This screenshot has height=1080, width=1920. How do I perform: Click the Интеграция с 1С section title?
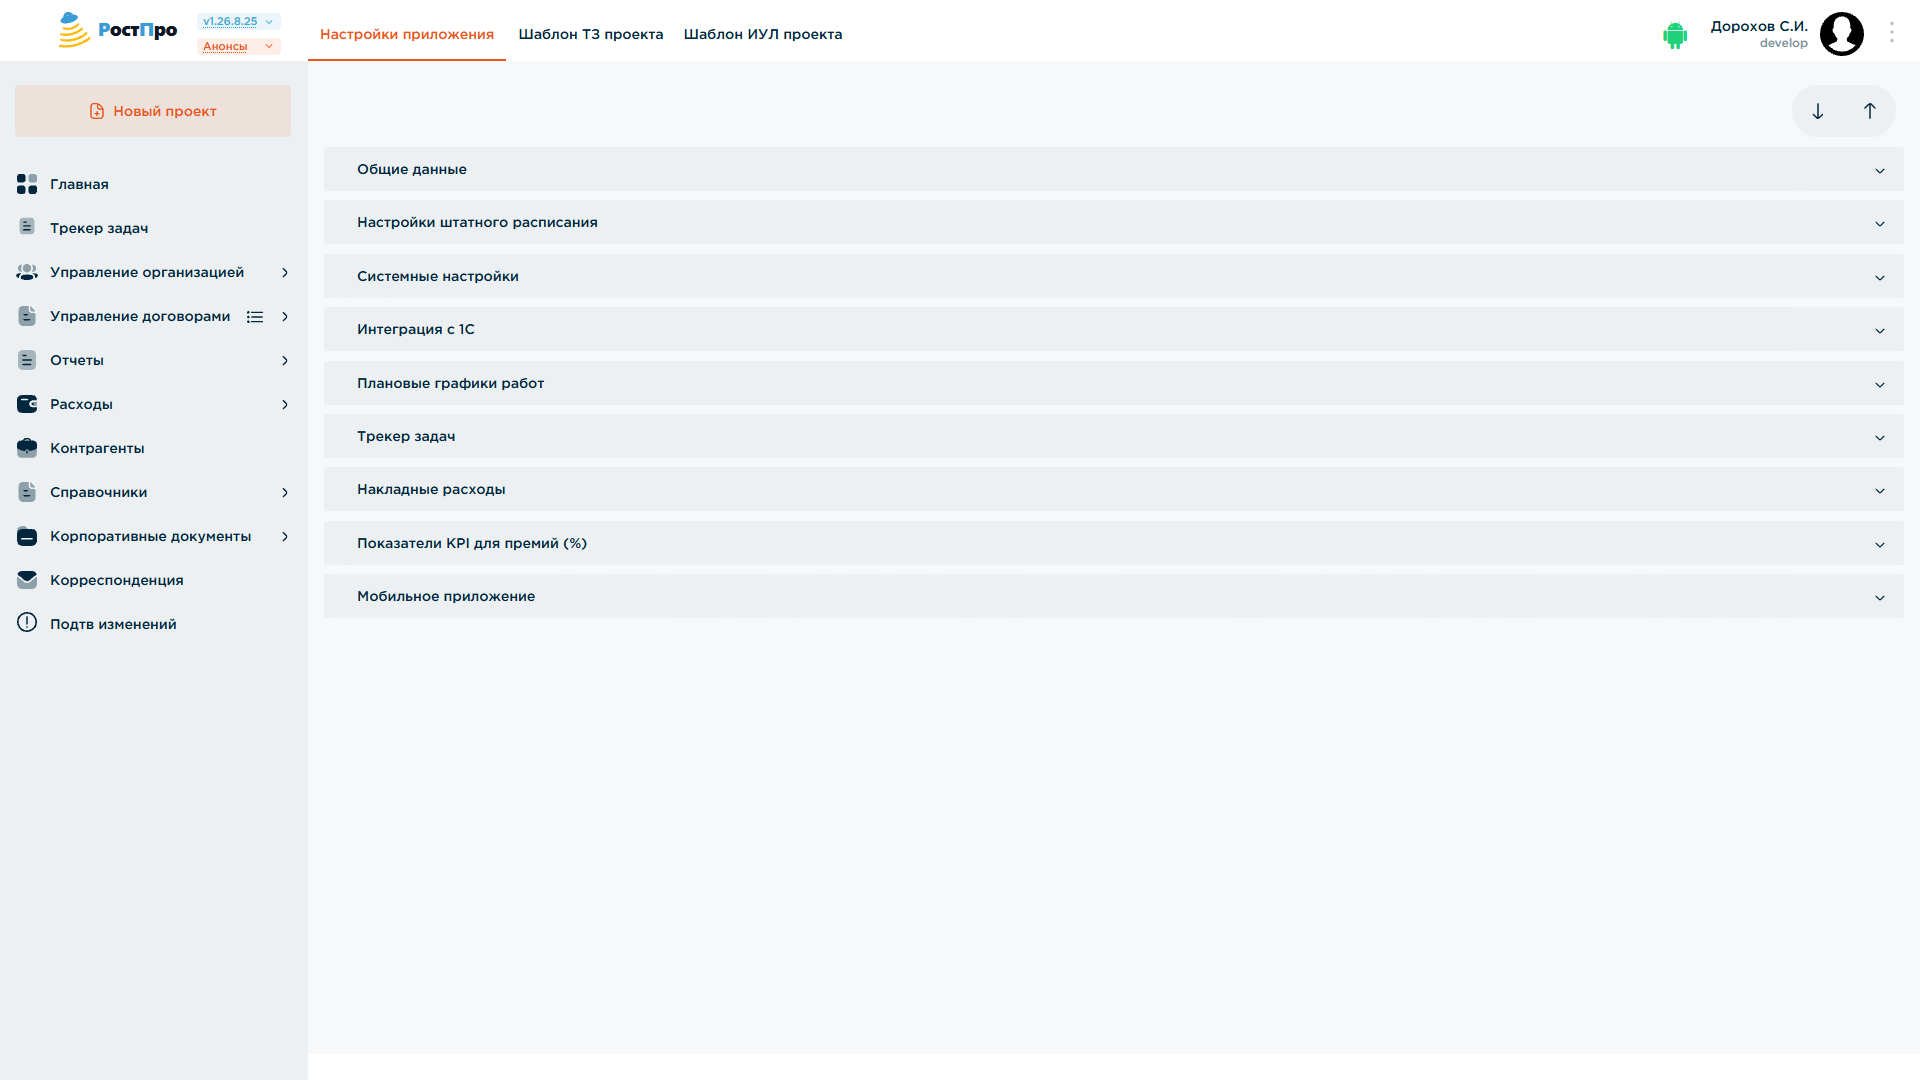[416, 329]
